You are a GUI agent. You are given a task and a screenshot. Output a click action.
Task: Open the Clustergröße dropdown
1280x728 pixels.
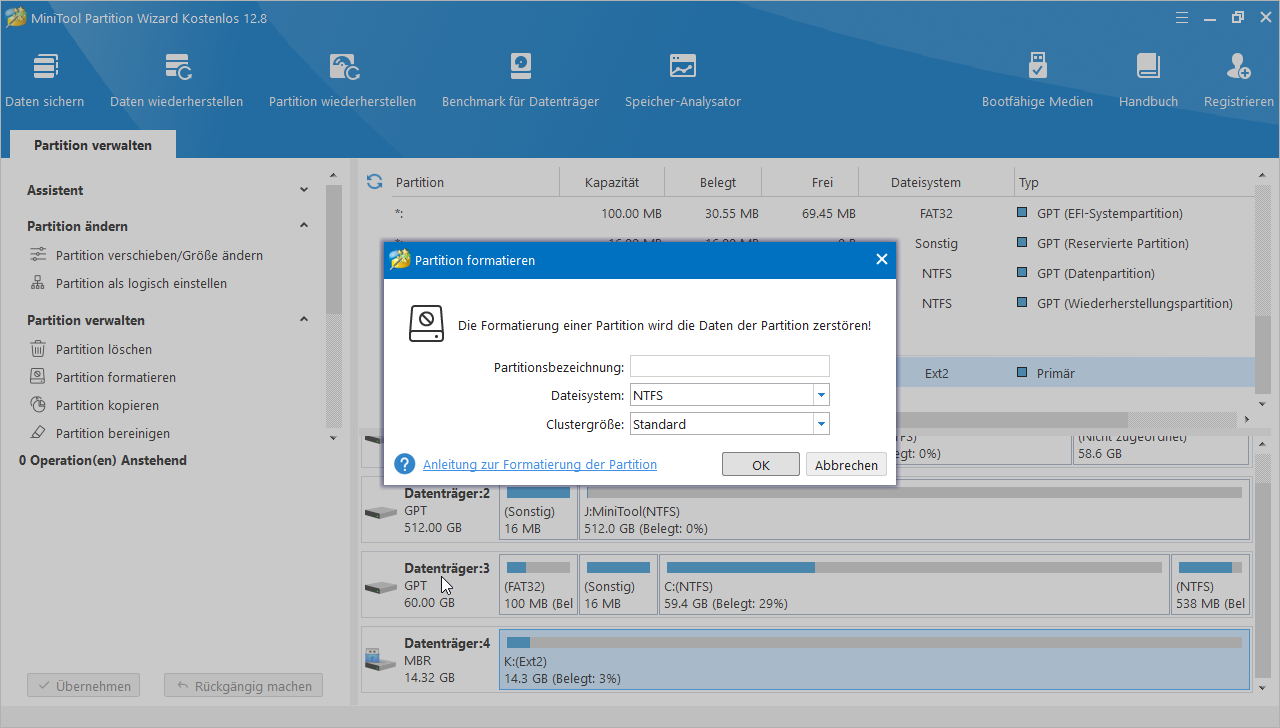coord(821,424)
